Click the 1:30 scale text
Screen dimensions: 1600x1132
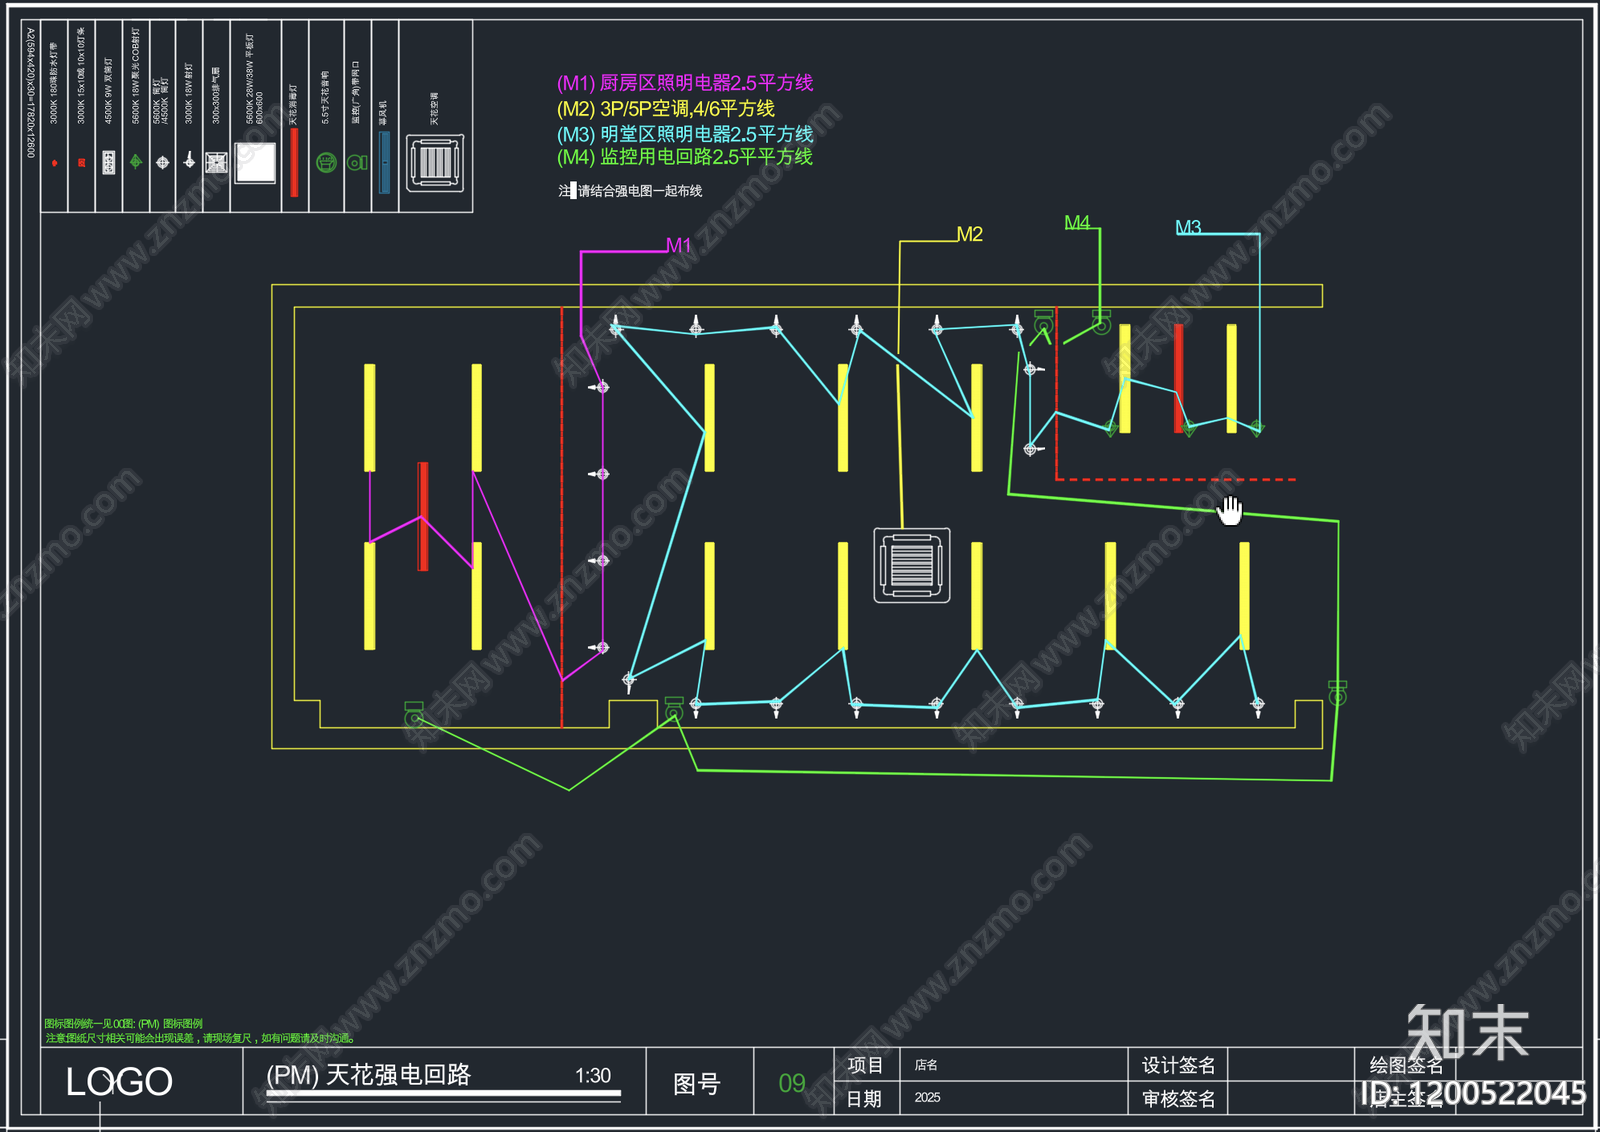[x=593, y=1076]
